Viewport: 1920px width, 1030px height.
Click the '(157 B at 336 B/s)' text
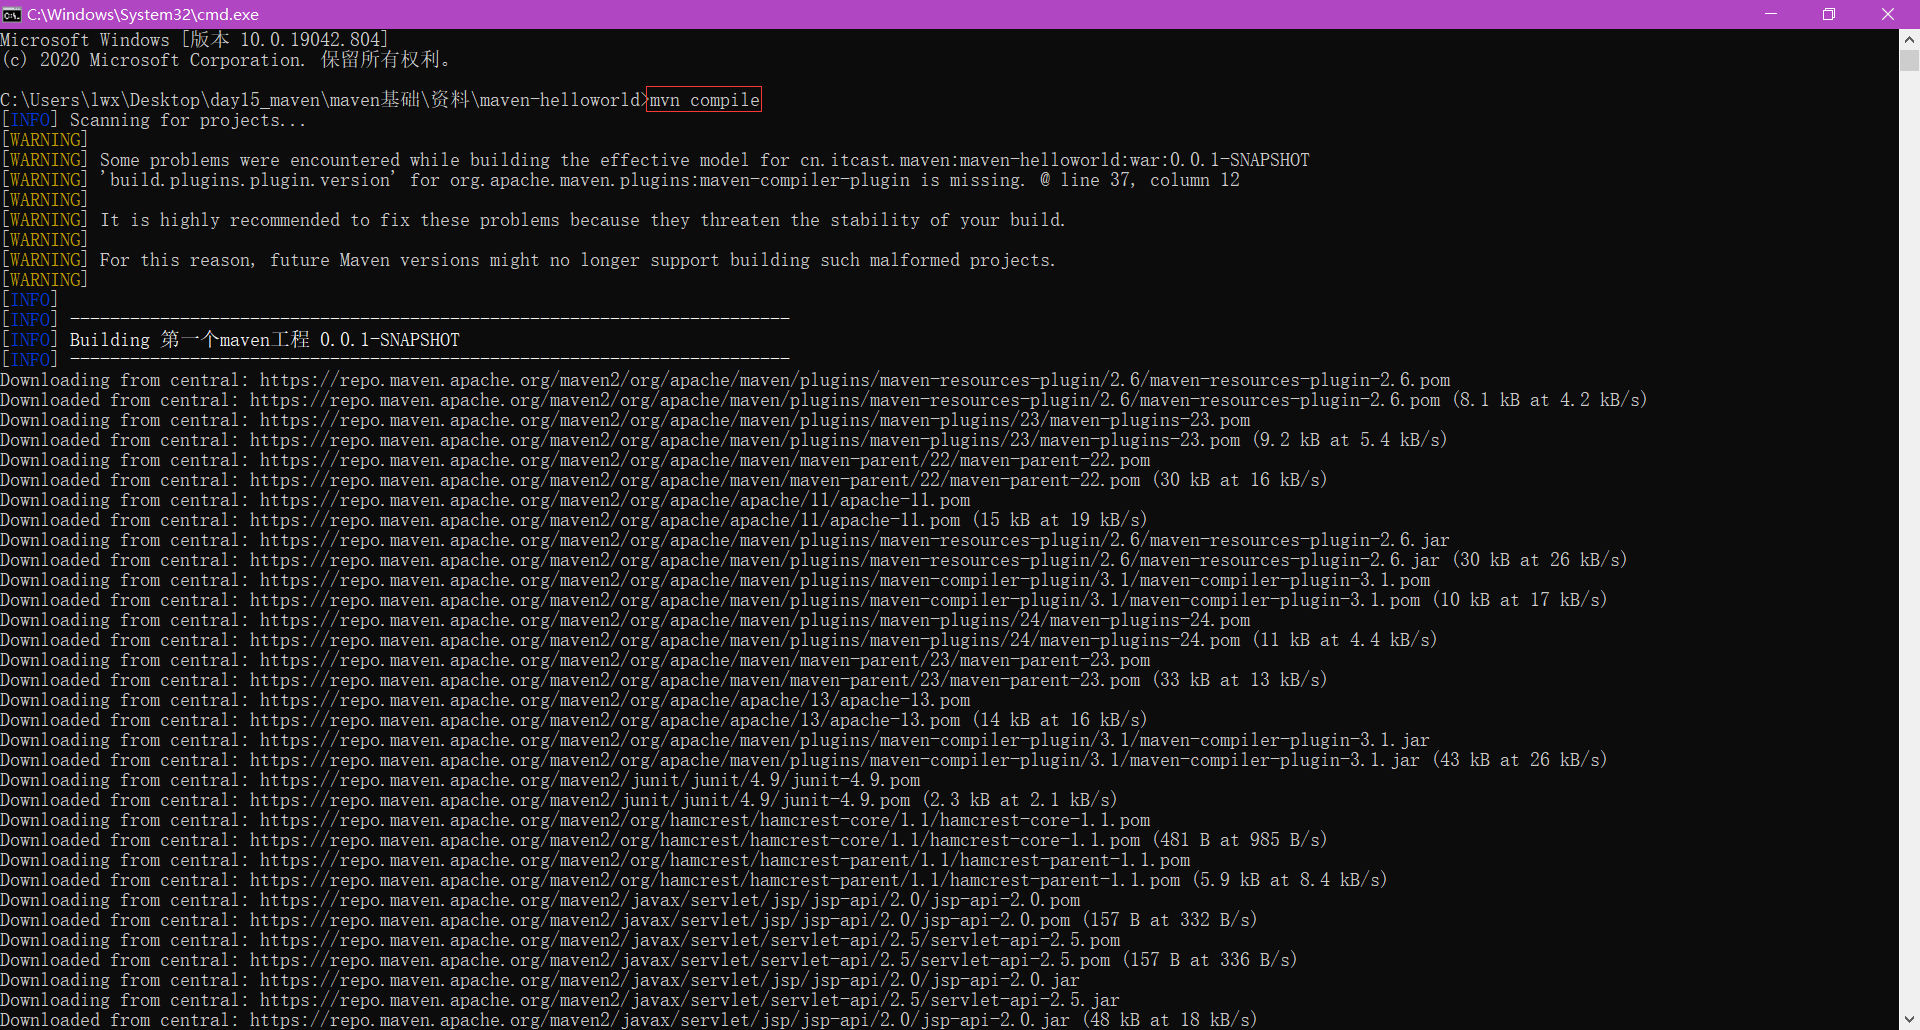pyautogui.click(x=1210, y=960)
